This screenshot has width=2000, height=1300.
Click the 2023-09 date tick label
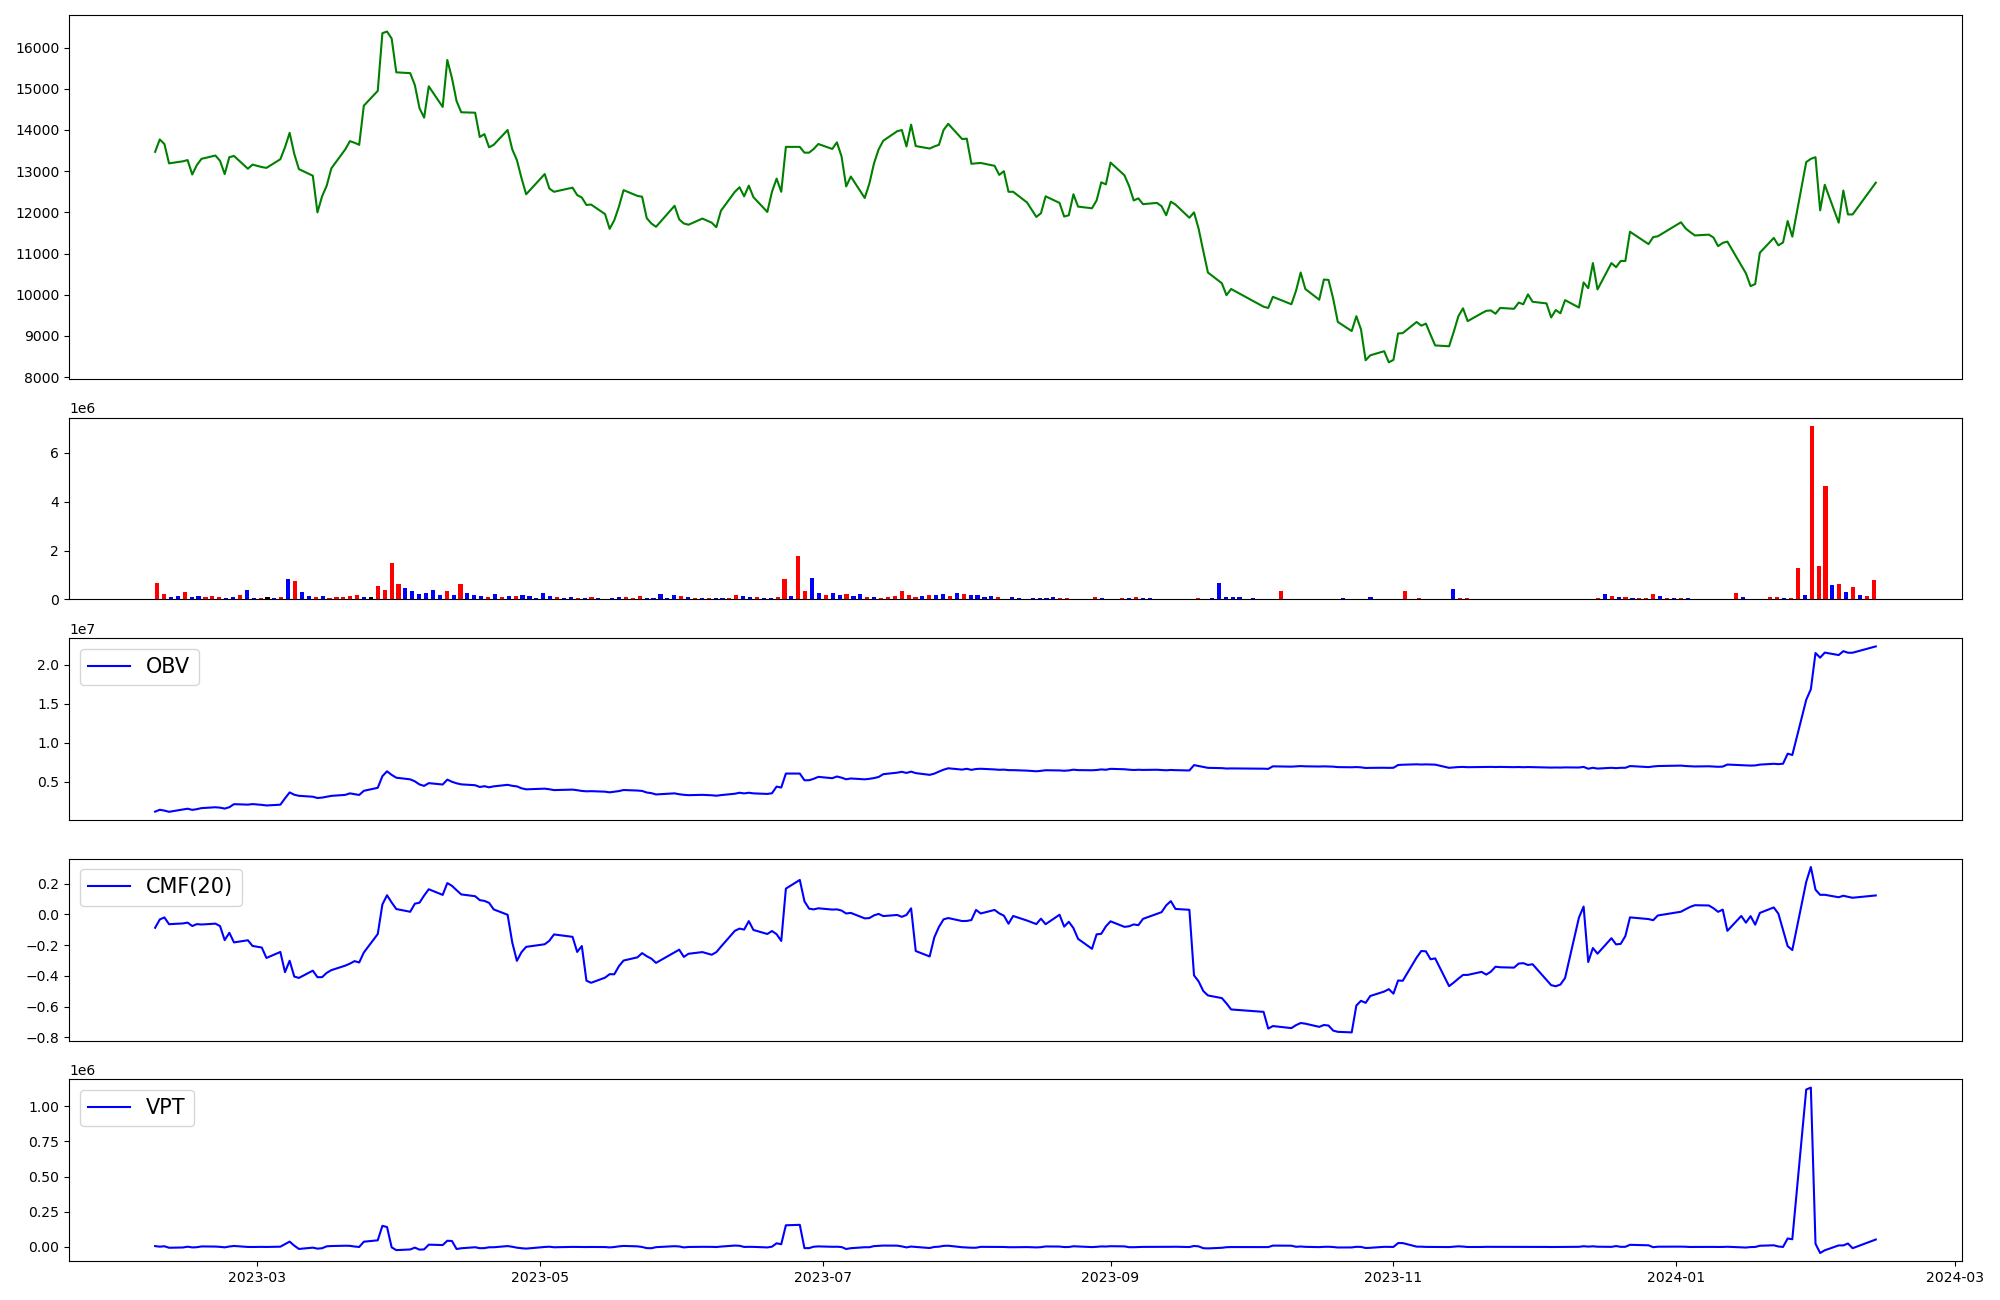[x=1110, y=1277]
